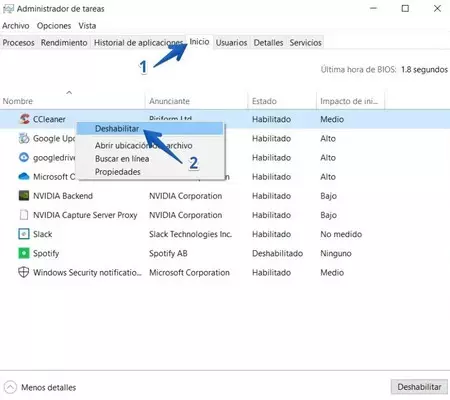Viewport: 450px width, 400px height.
Task: Click the Menos detalles link
Action: 49,387
